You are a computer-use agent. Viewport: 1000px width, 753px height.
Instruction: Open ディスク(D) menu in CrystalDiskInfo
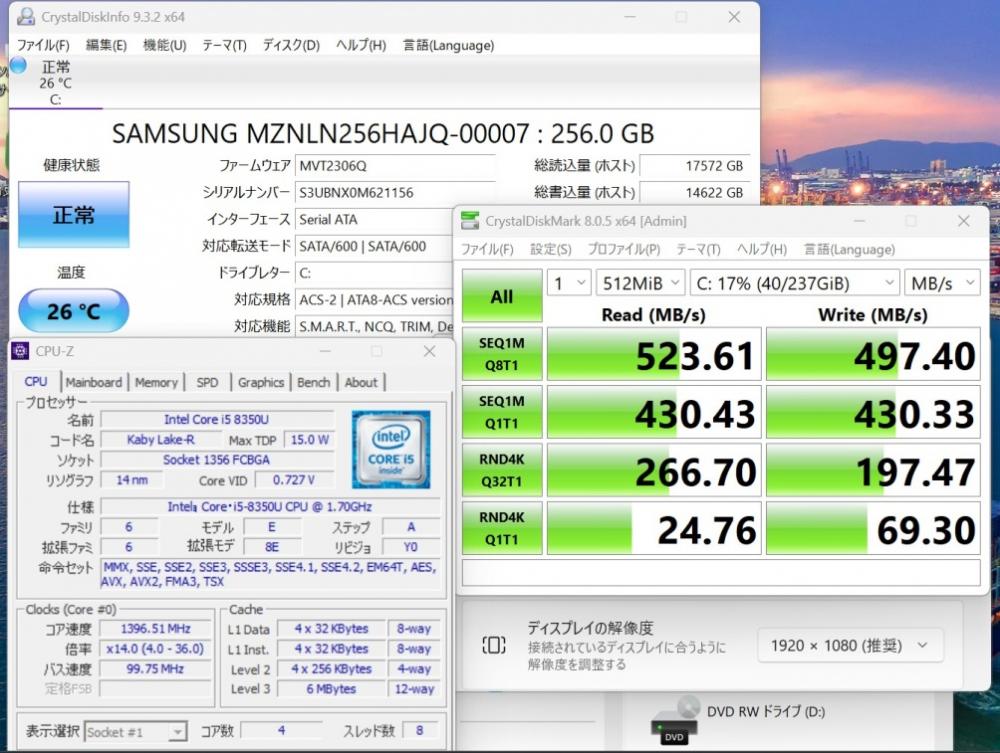tap(291, 45)
